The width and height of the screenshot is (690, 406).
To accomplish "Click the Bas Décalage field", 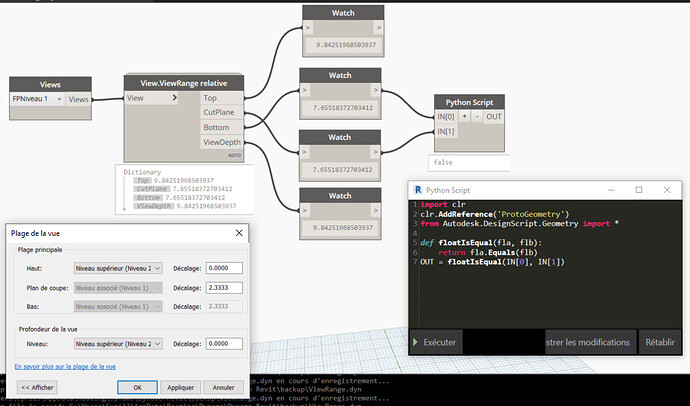I will coord(224,306).
